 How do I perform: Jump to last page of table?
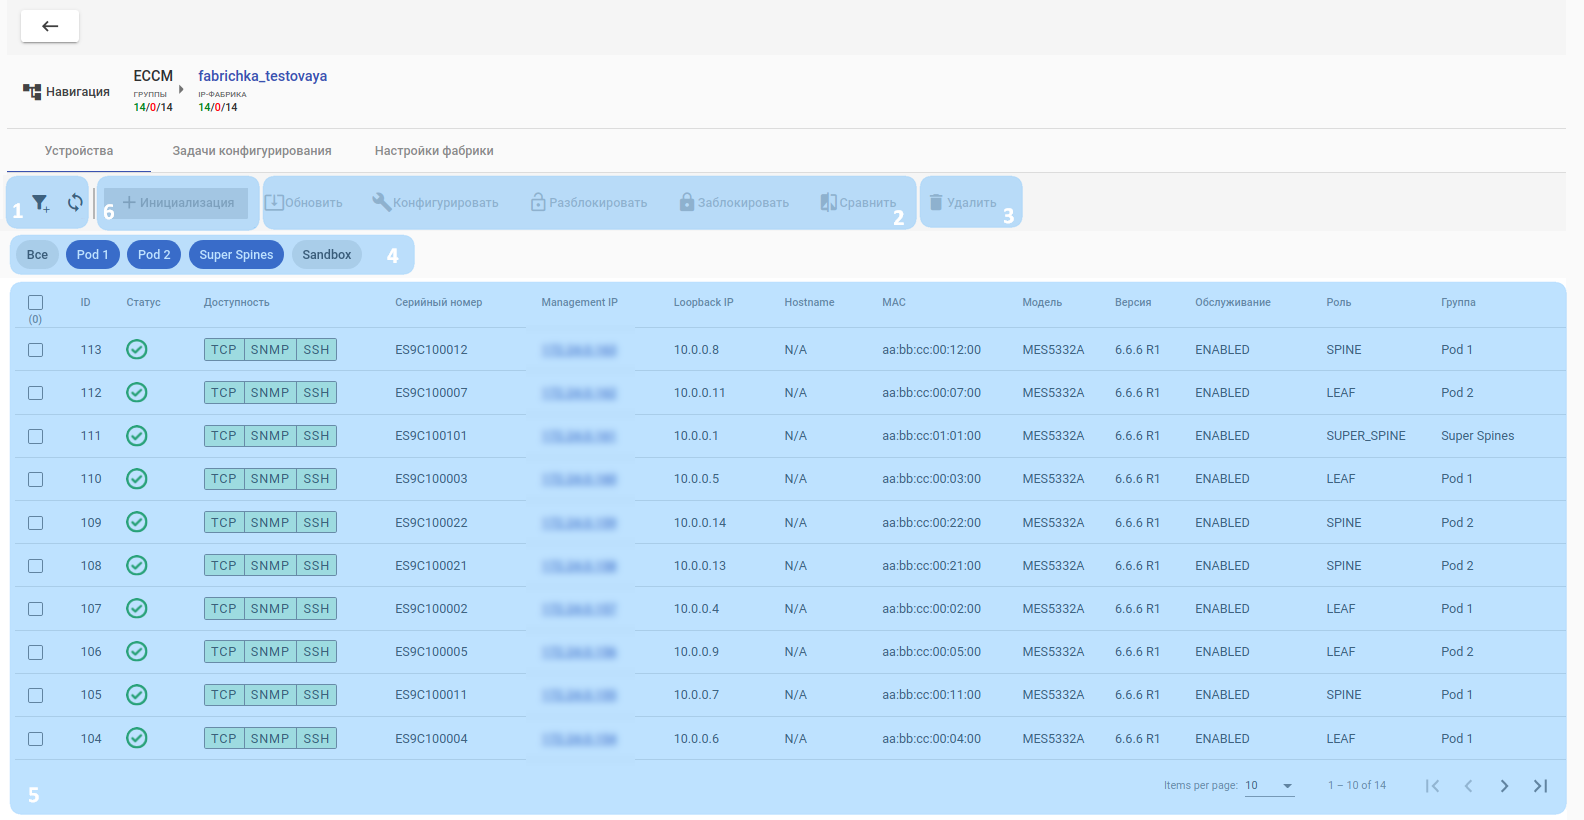1540,786
